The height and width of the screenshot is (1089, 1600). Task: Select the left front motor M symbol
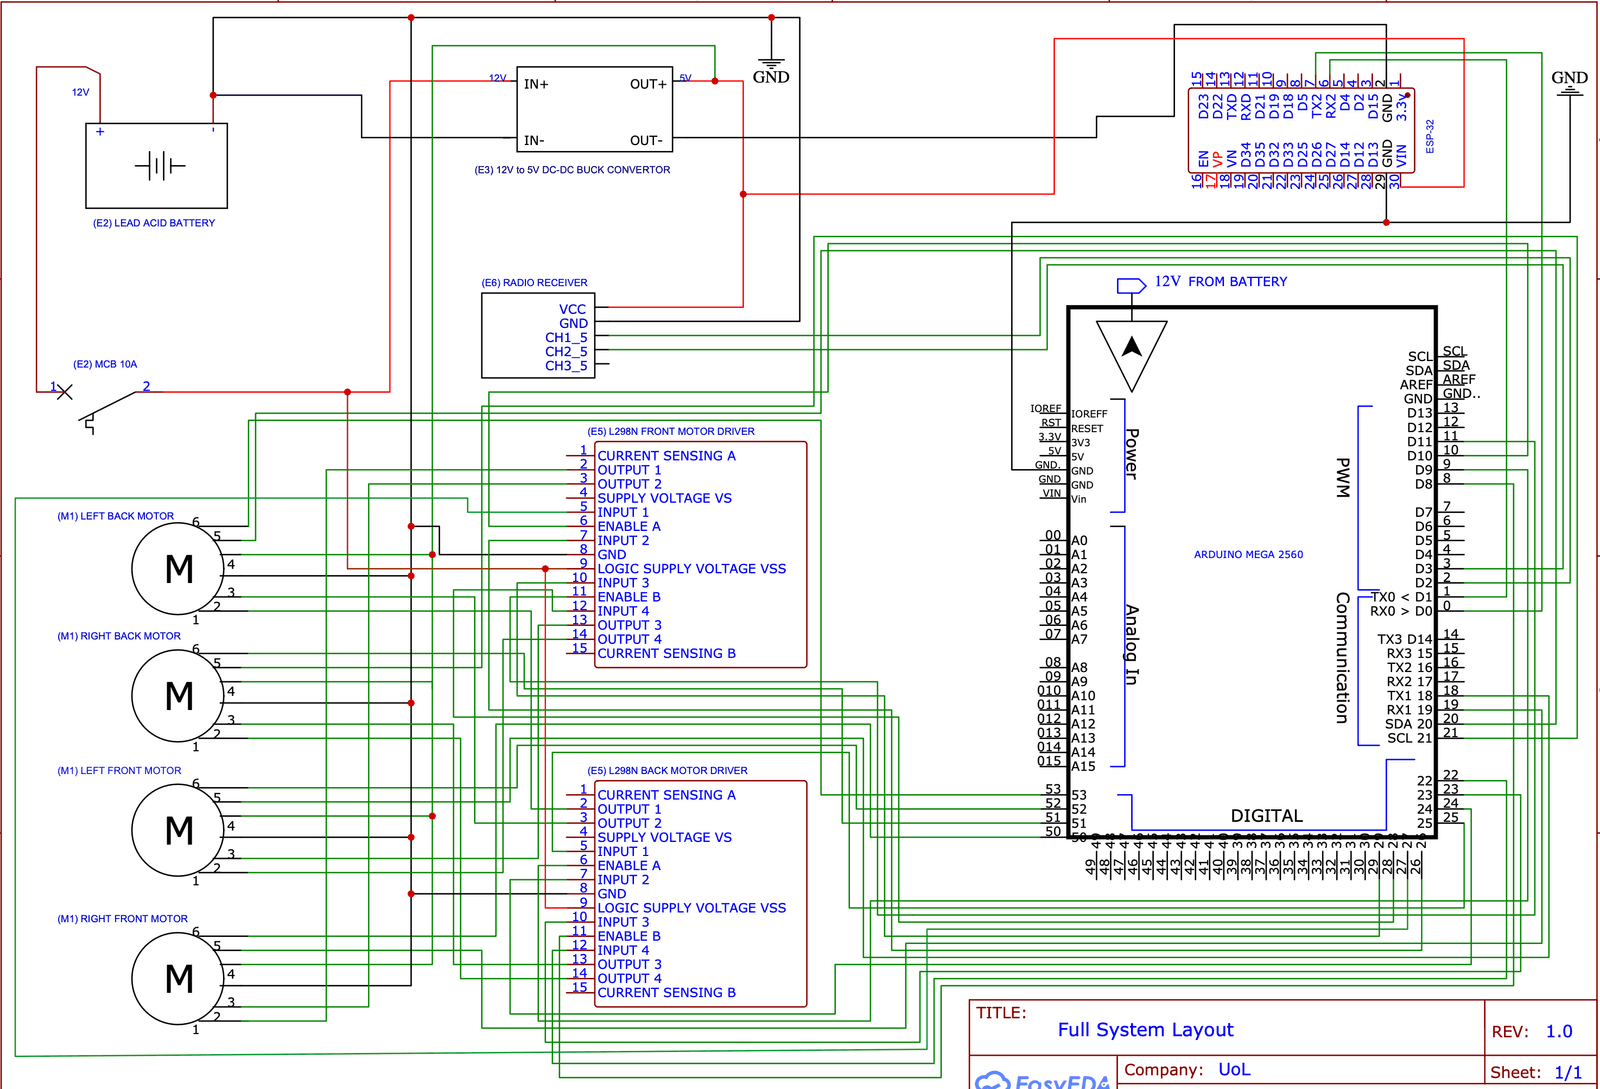(179, 830)
